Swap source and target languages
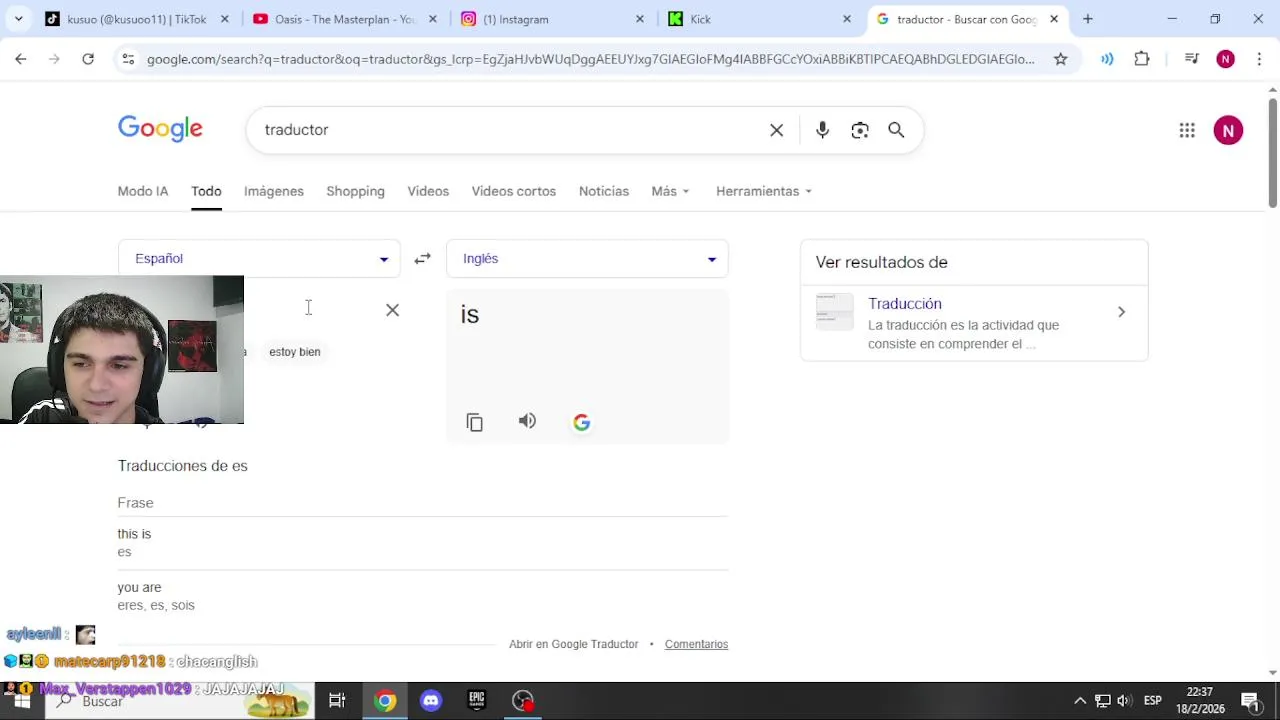Image resolution: width=1280 pixels, height=720 pixels. click(422, 258)
